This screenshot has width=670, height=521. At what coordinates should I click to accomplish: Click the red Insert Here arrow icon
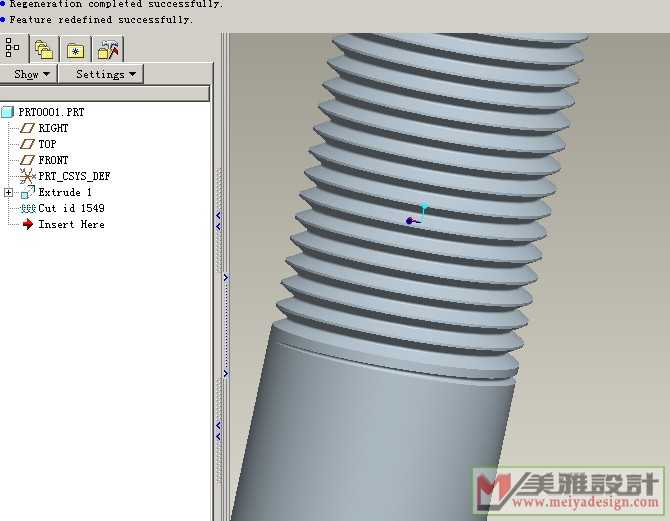click(x=28, y=224)
